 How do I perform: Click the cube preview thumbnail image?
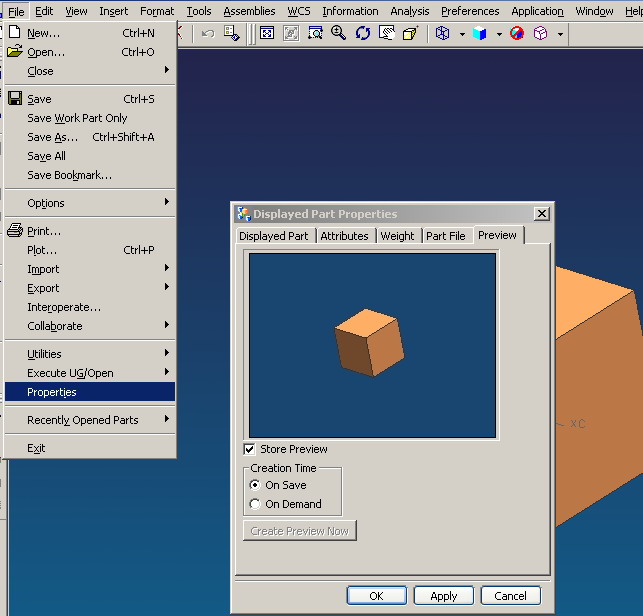[x=372, y=345]
